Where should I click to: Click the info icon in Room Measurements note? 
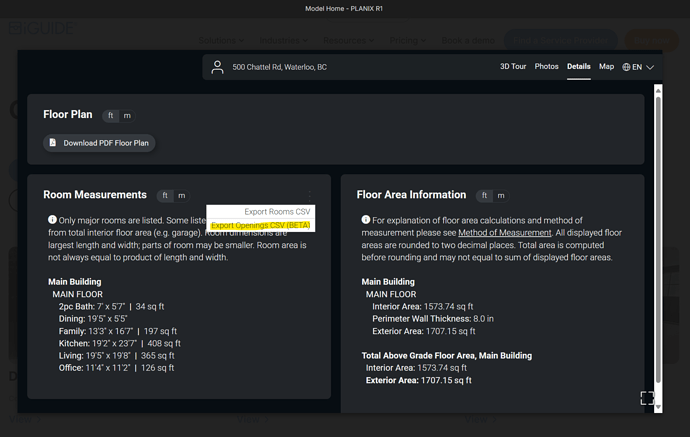point(52,219)
